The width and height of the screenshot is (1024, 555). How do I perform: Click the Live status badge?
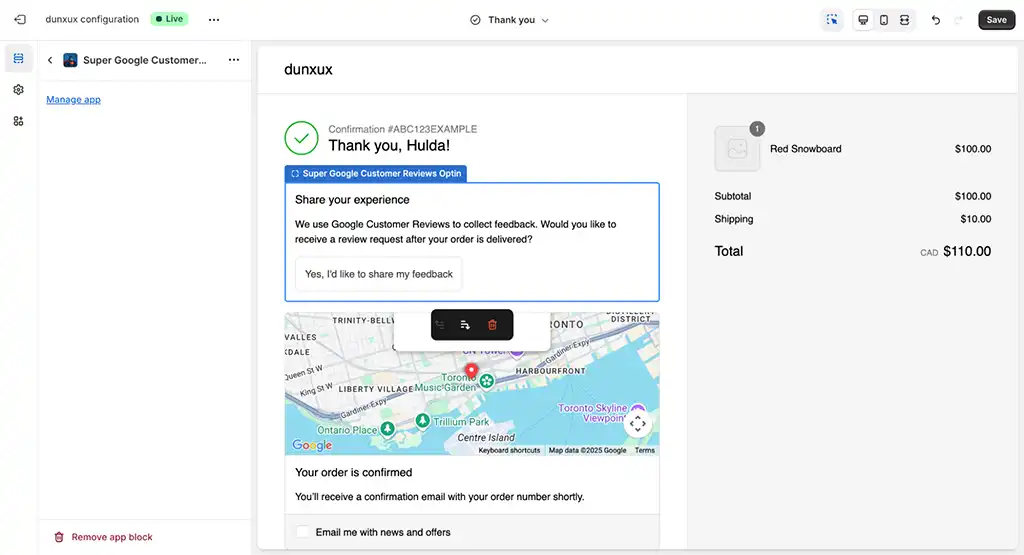[x=169, y=19]
